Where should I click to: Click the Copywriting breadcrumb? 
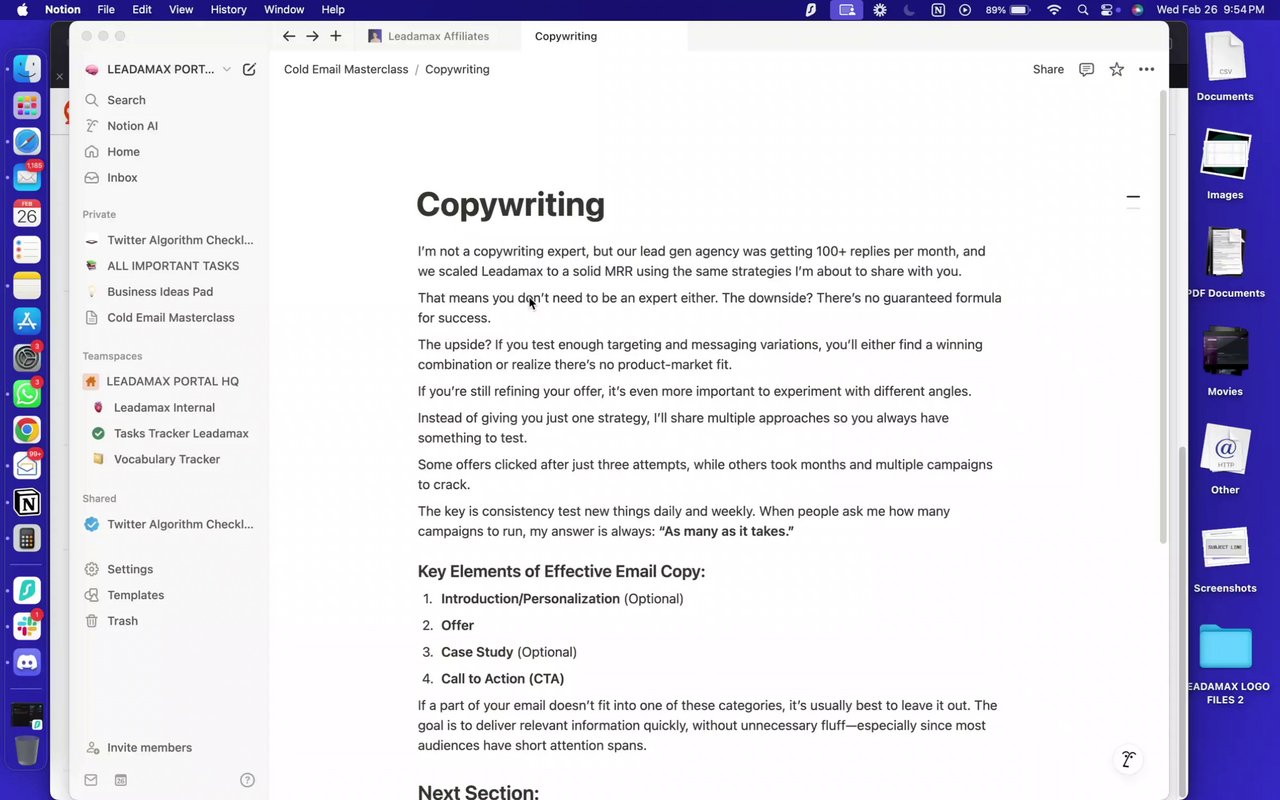coord(457,69)
